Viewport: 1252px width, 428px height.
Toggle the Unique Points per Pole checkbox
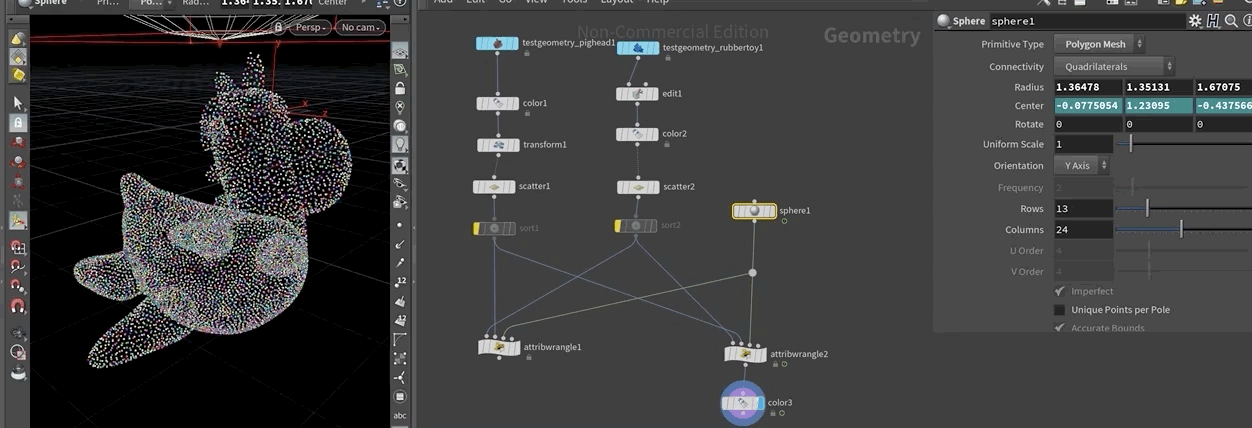pos(1060,310)
